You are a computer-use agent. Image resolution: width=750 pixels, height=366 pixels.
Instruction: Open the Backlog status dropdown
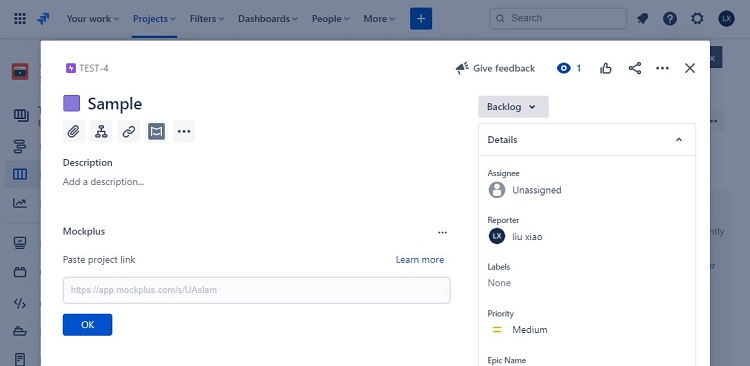click(513, 107)
